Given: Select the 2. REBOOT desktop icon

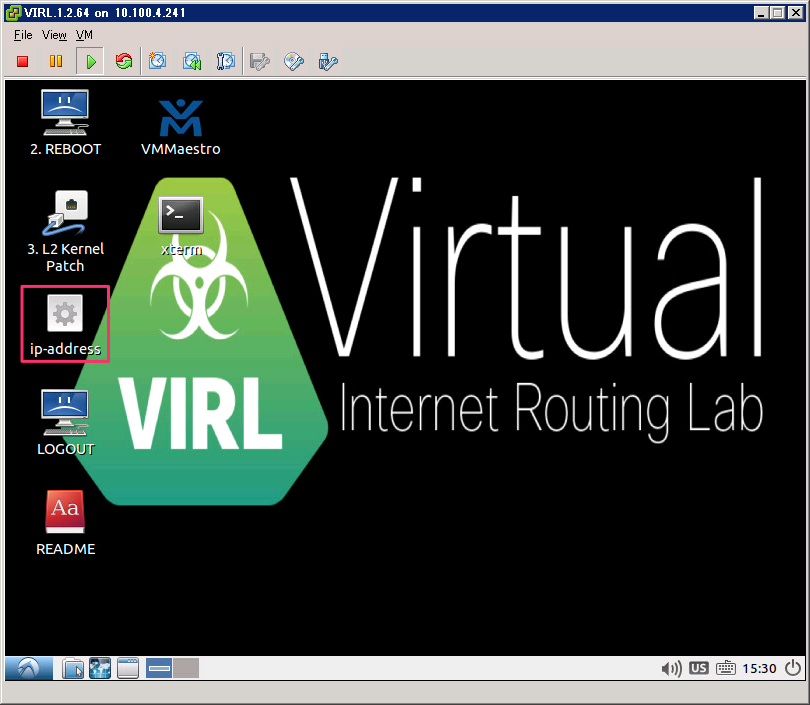Looking at the screenshot, I should pyautogui.click(x=65, y=123).
